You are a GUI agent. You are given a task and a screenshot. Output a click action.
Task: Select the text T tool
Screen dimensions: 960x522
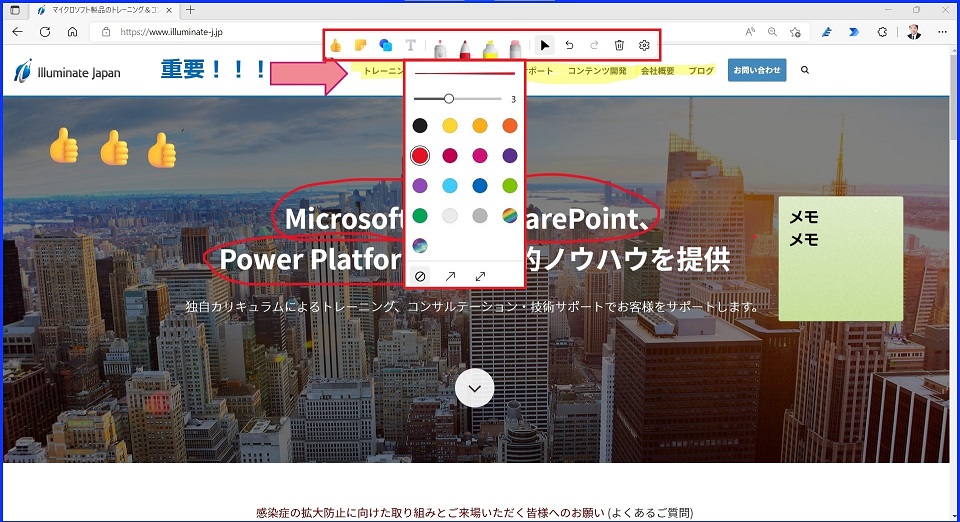coord(410,45)
